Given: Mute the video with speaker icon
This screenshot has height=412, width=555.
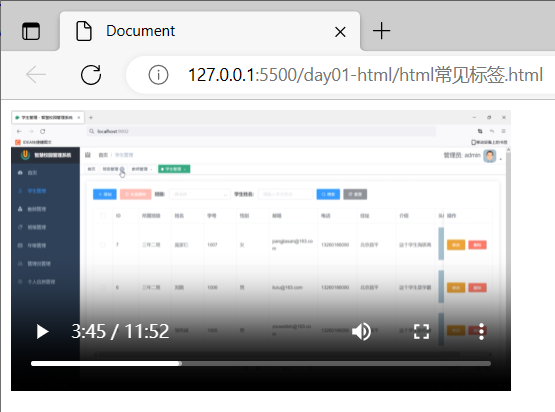Looking at the screenshot, I should click(x=361, y=332).
